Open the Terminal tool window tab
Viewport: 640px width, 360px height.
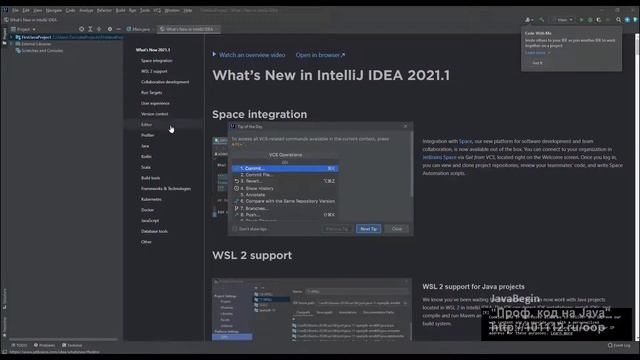click(x=72, y=345)
